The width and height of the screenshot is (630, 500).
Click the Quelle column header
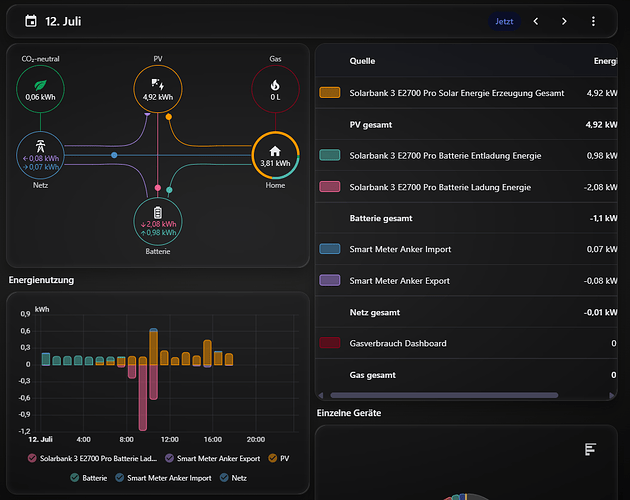tap(362, 61)
